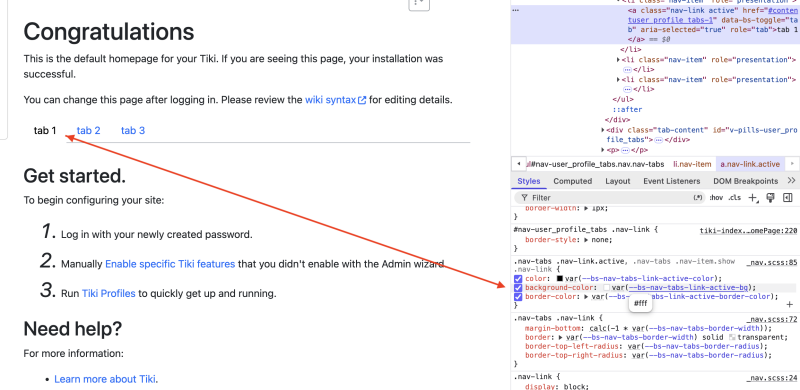Open the Layout tab
The width and height of the screenshot is (800, 390).
point(617,181)
